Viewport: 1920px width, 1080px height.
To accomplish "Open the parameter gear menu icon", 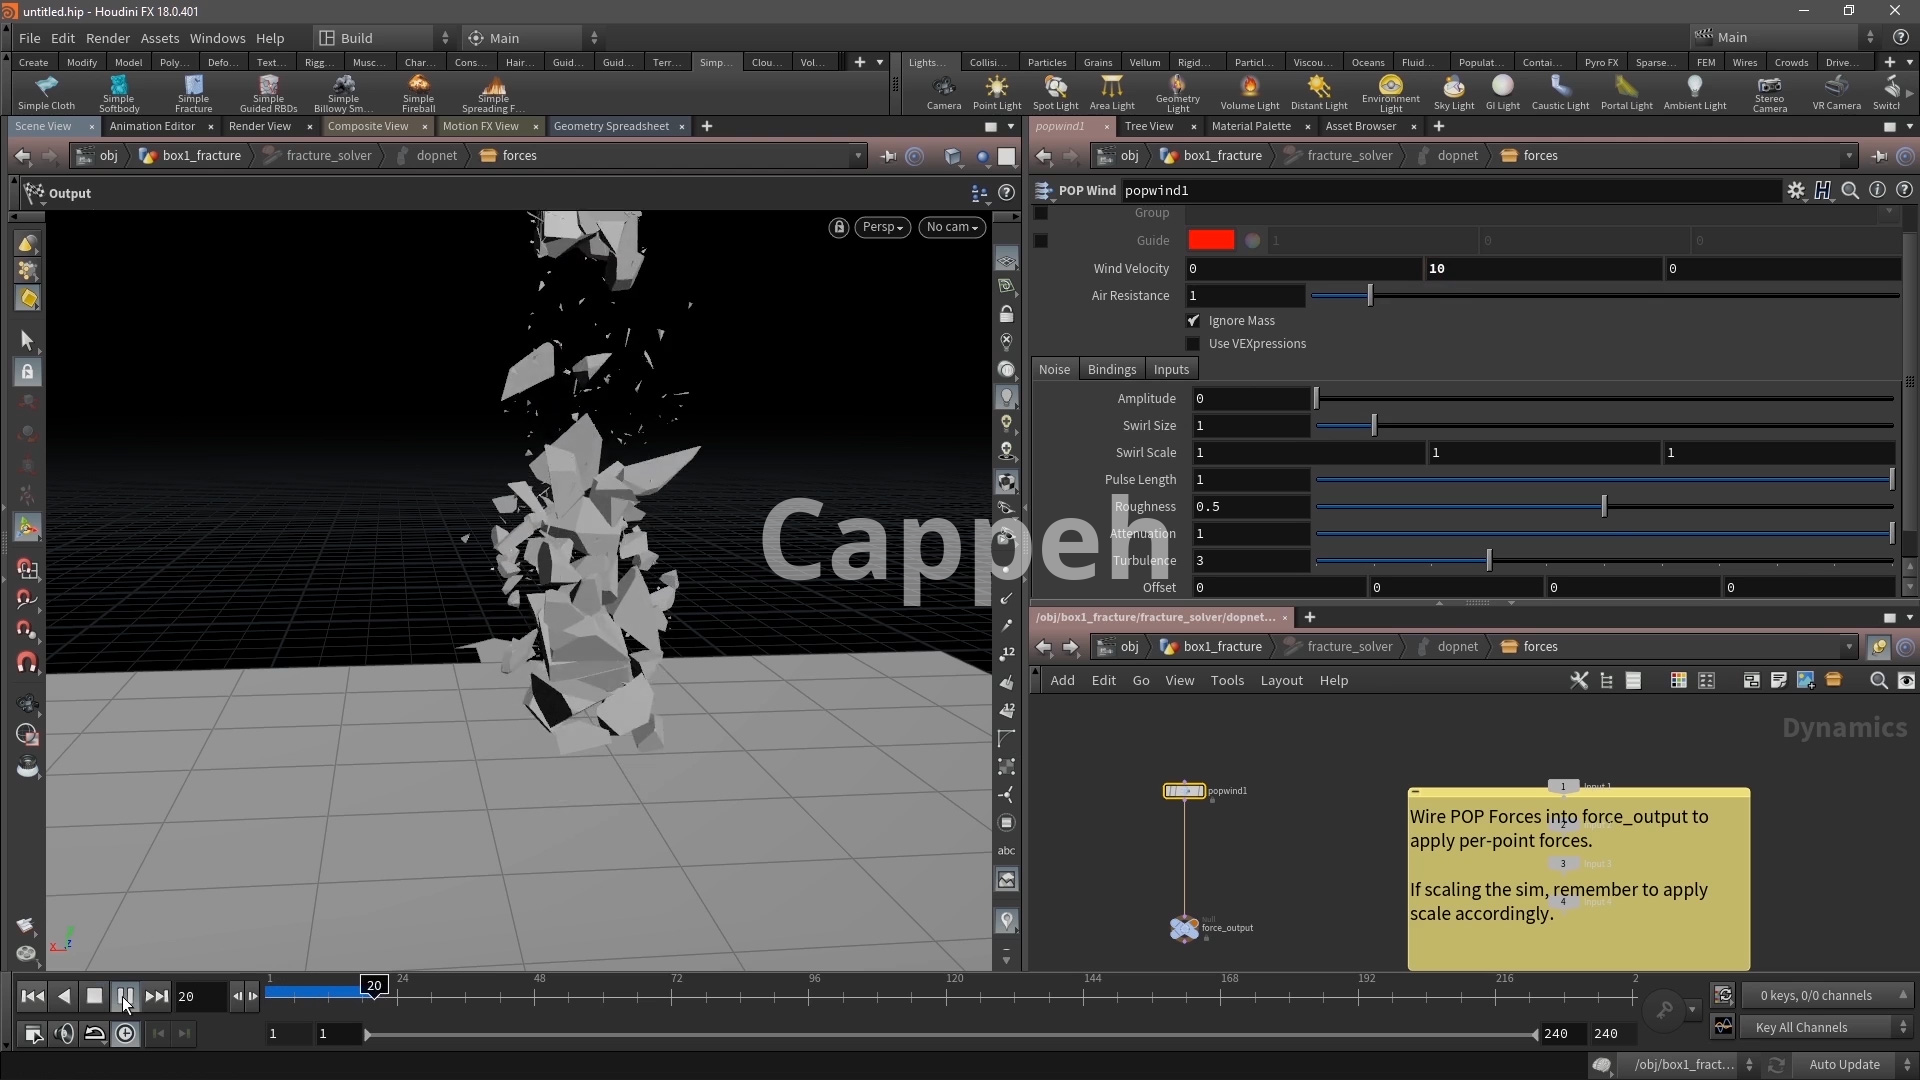I will pos(1796,190).
